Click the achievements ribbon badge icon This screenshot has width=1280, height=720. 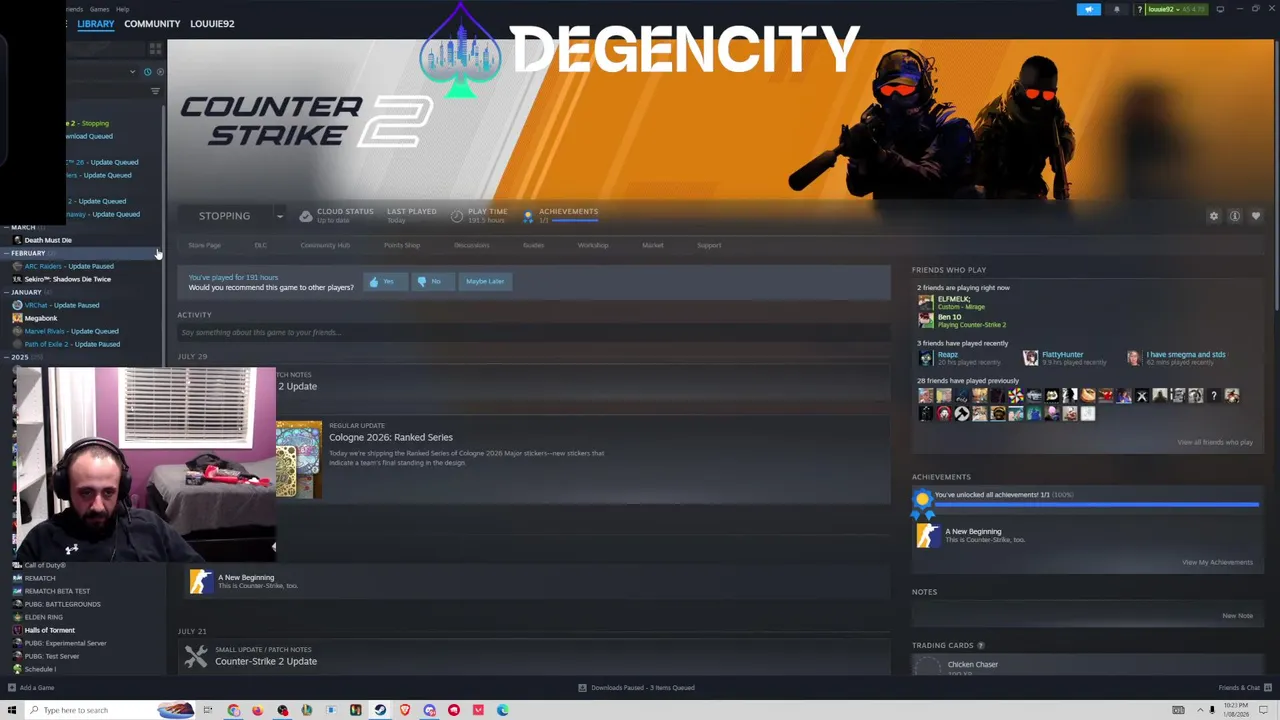click(x=528, y=216)
